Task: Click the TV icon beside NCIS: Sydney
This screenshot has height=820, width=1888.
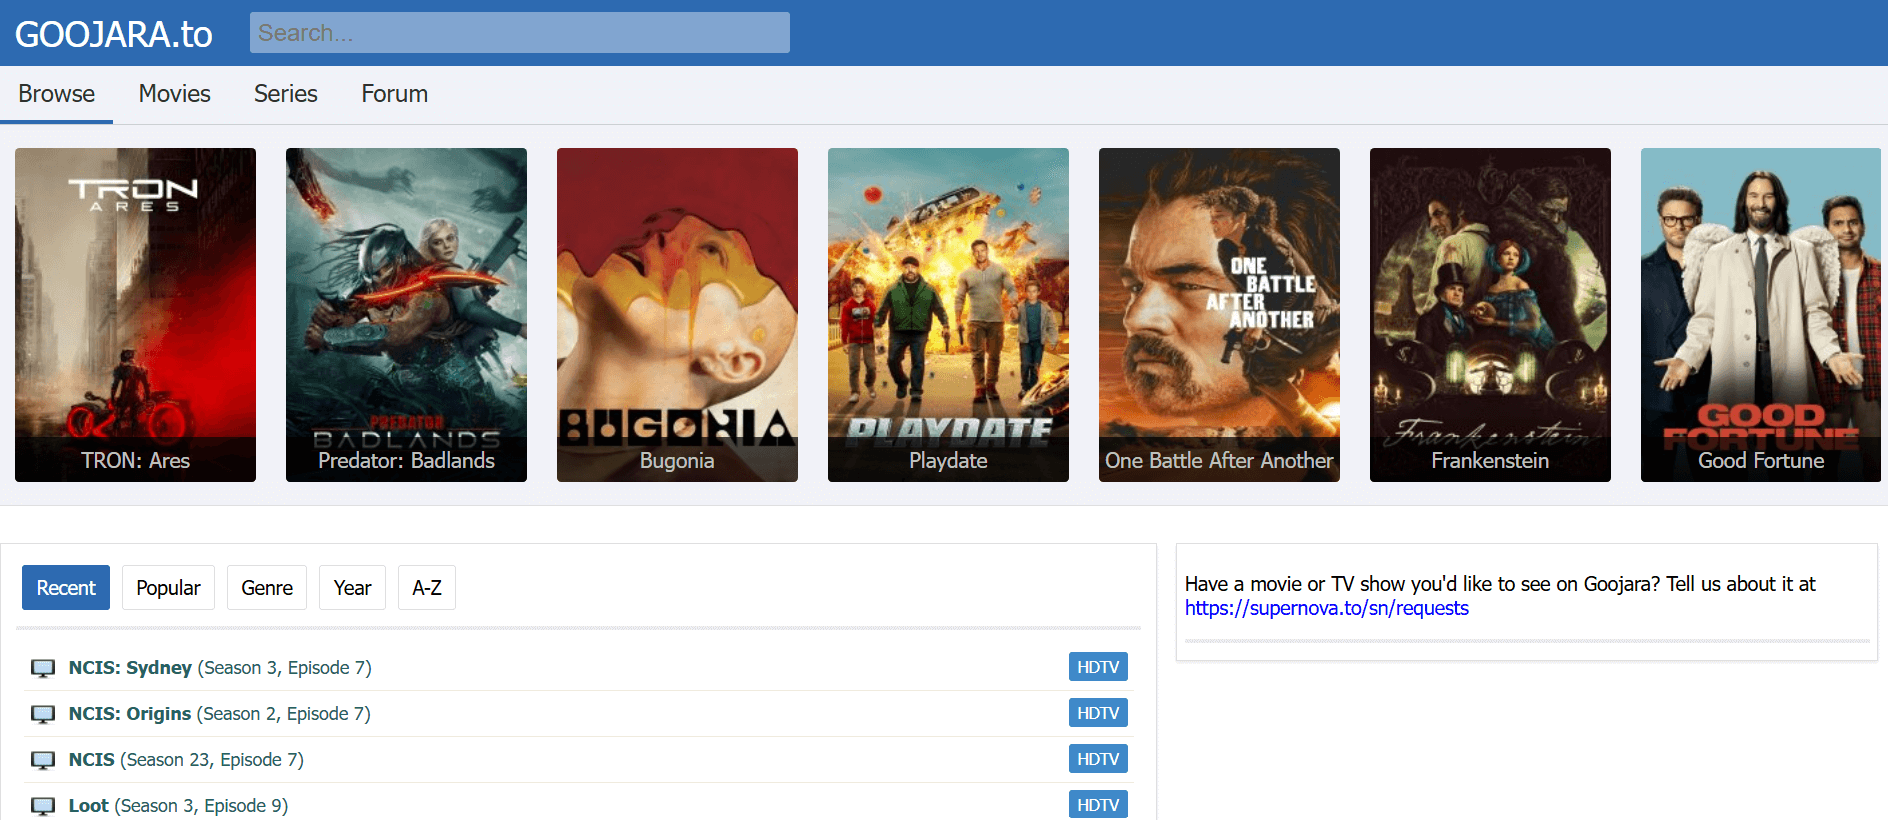Action: [43, 668]
